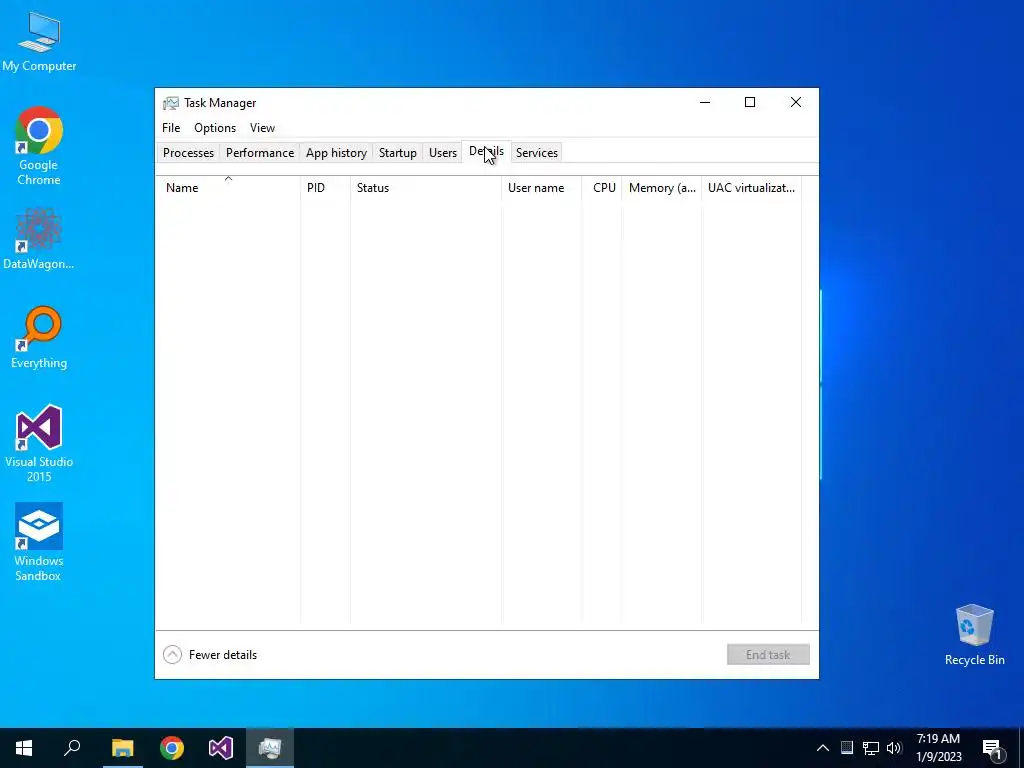Click the volume speaker tray icon
This screenshot has width=1024, height=768.
[894, 748]
